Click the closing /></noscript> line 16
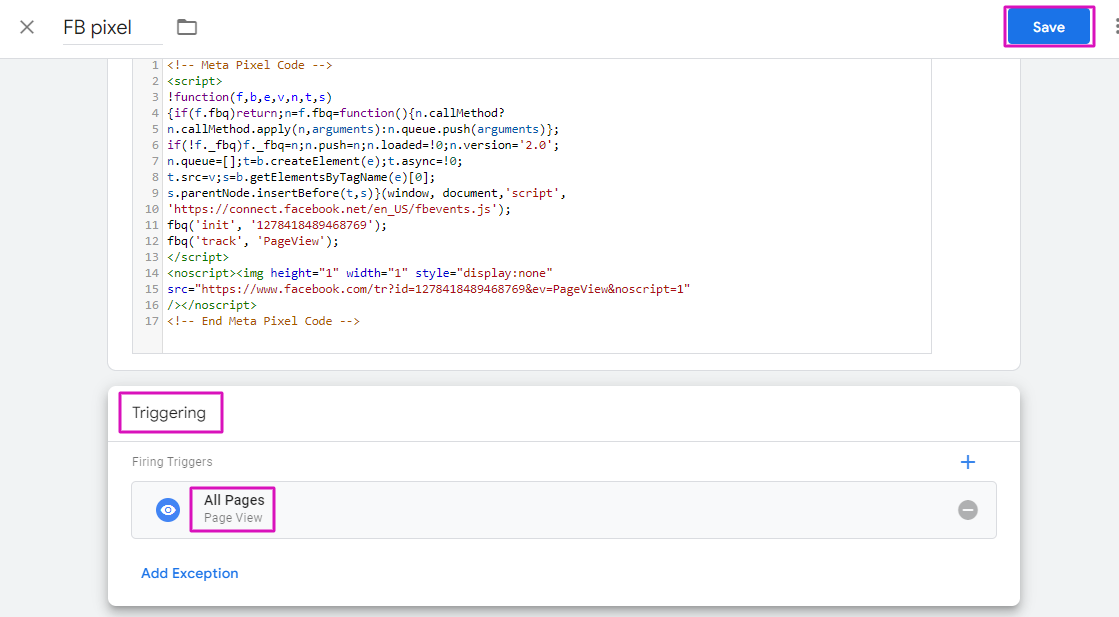Image resolution: width=1119 pixels, height=617 pixels. [x=212, y=305]
